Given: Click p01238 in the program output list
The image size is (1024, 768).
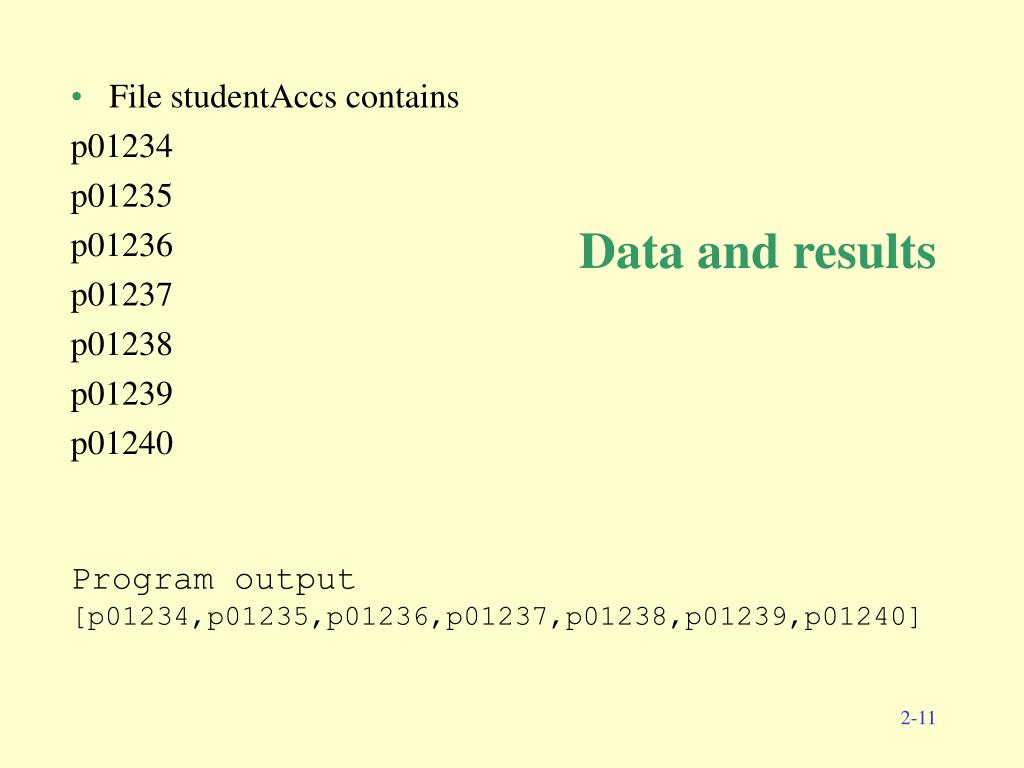Looking at the screenshot, I should tap(616, 616).
